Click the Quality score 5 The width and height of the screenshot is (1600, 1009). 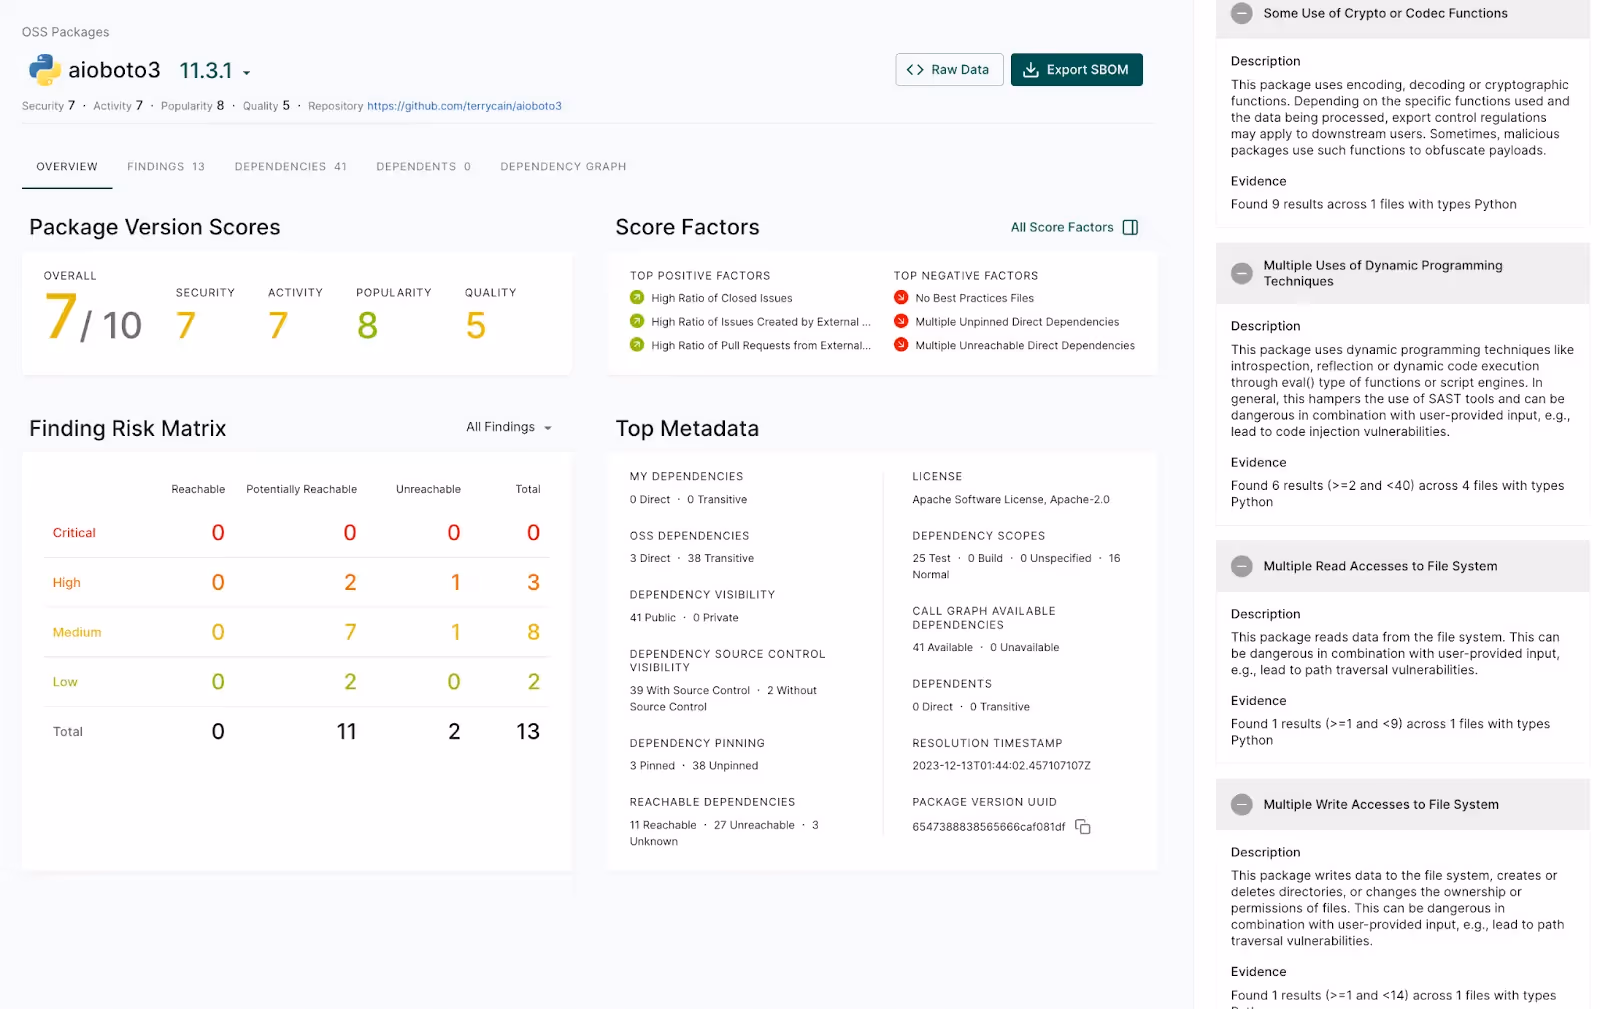(476, 325)
